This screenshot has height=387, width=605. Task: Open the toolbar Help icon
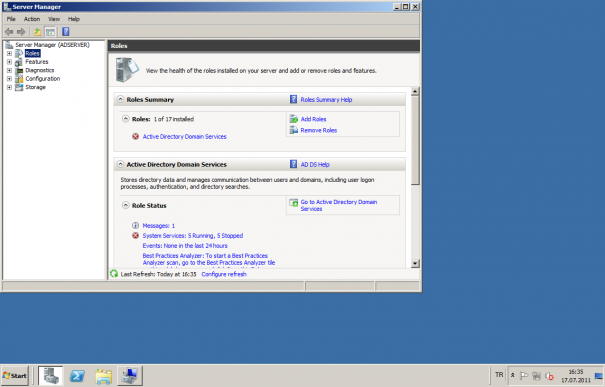(66, 32)
